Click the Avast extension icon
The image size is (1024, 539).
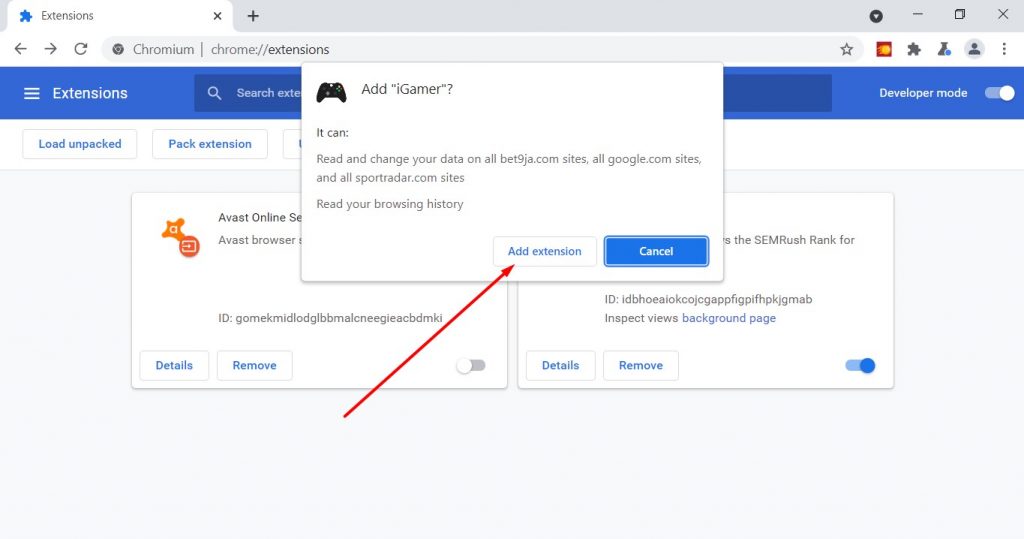tap(180, 237)
